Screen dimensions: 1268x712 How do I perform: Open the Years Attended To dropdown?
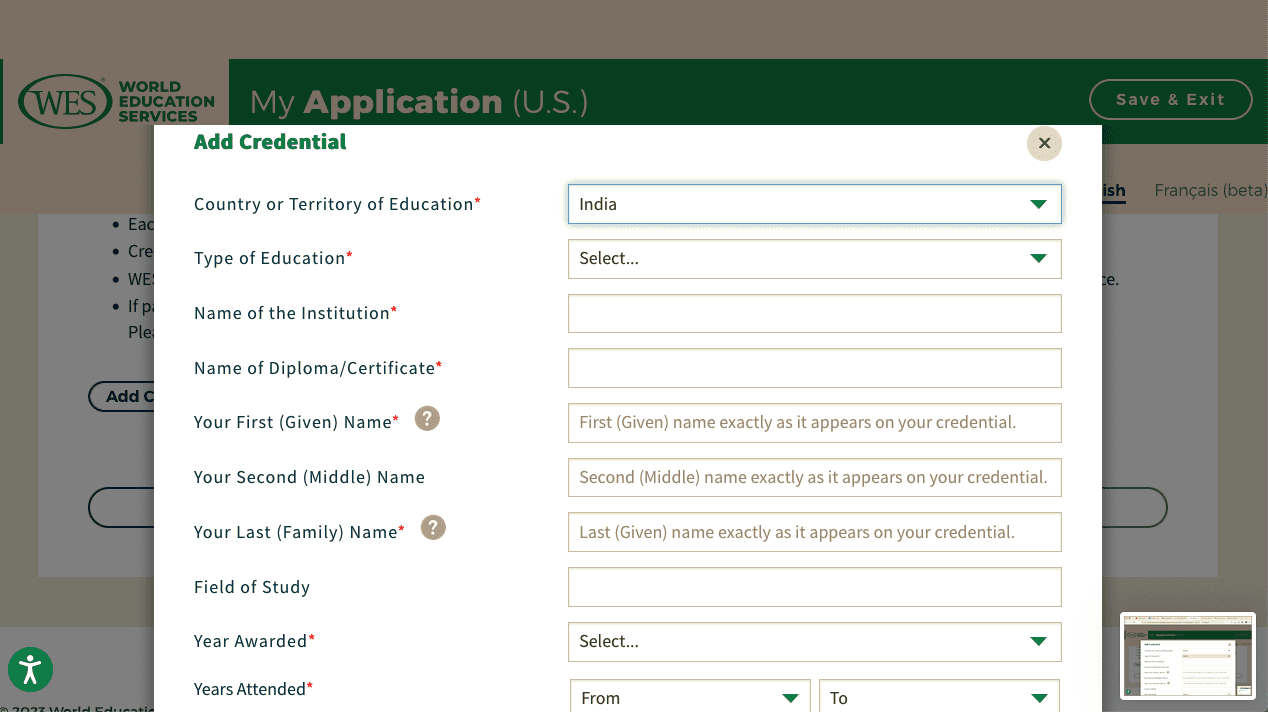938,697
